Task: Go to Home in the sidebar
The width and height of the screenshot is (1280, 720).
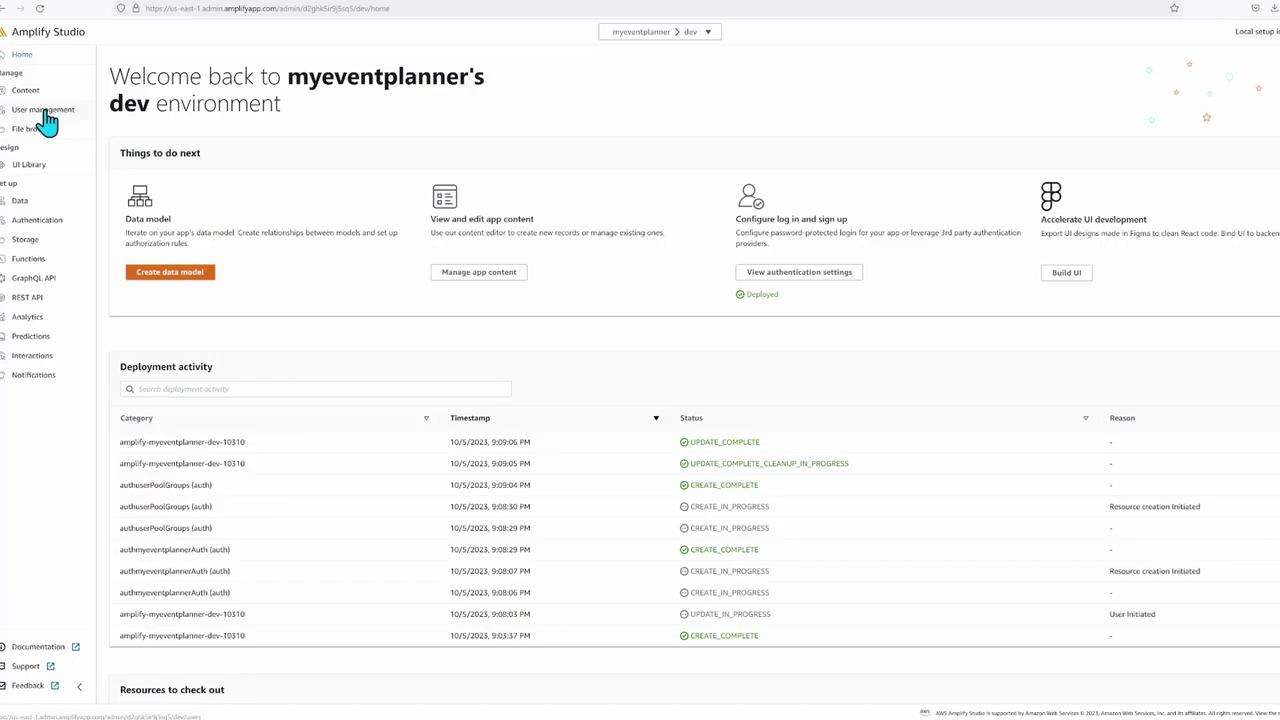Action: tap(22, 54)
